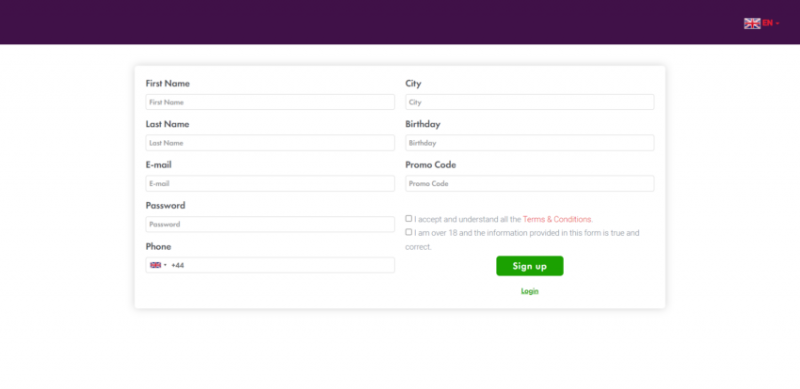The width and height of the screenshot is (800, 389).
Task: Click the Promo Code label text
Action: [x=431, y=165]
